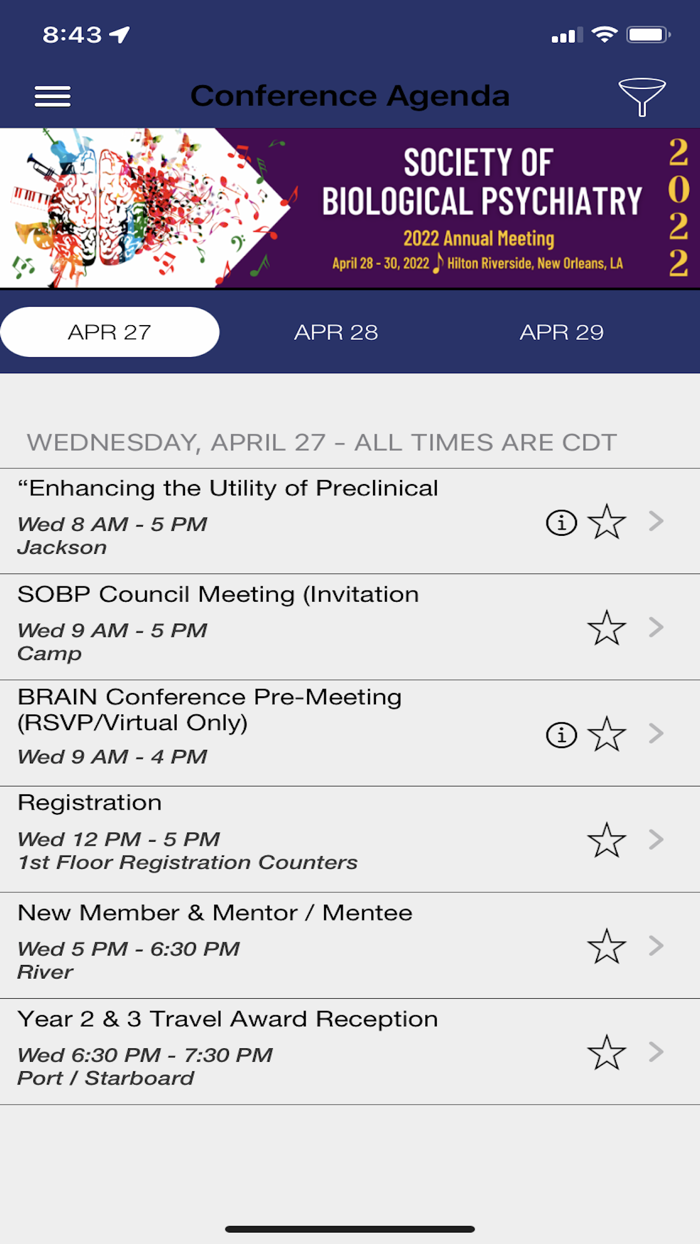Favorite New Member & Mentor / Mentee
700x1244 pixels.
[607, 946]
